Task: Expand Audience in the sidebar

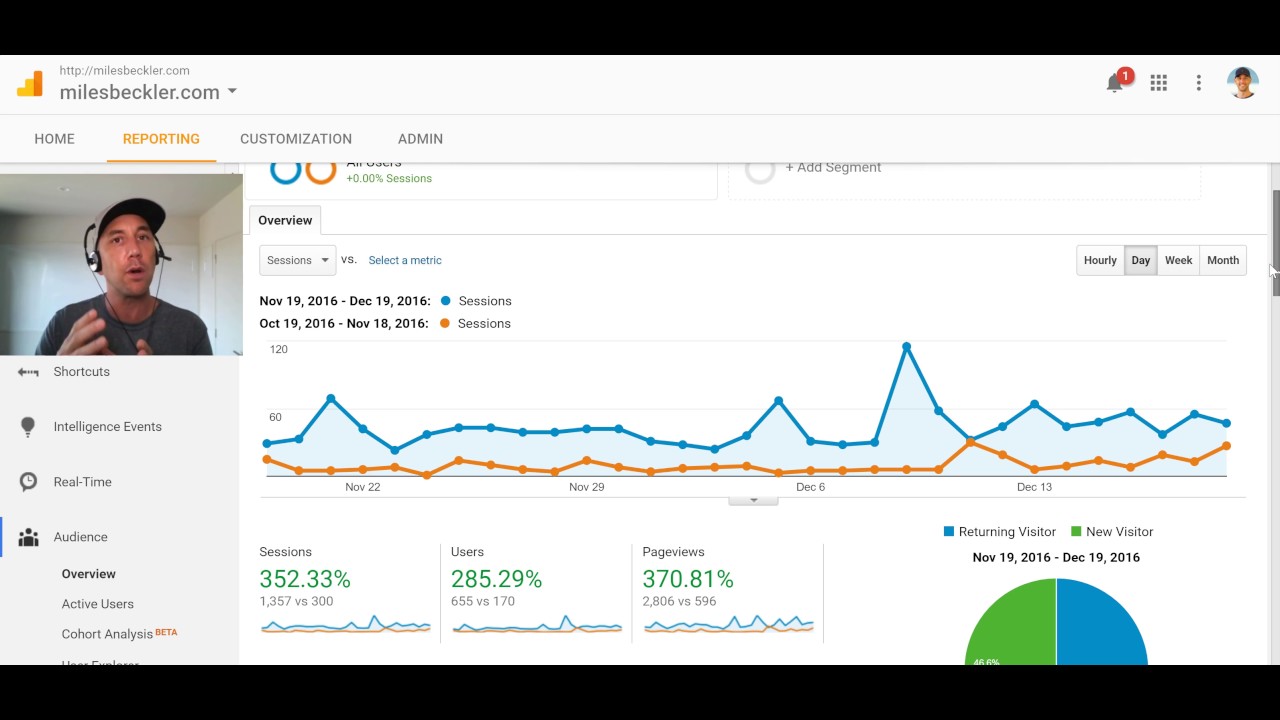Action: tap(81, 537)
